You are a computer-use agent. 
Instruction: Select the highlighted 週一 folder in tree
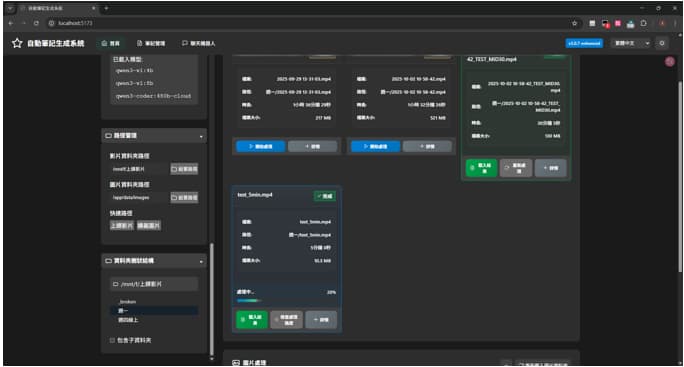coord(154,311)
